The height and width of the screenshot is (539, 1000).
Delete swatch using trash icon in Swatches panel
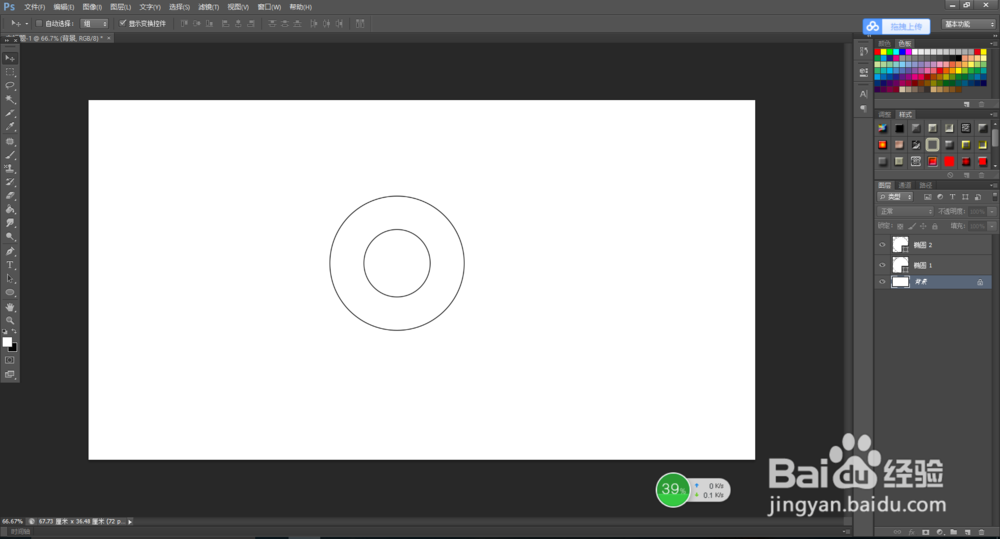pos(982,104)
